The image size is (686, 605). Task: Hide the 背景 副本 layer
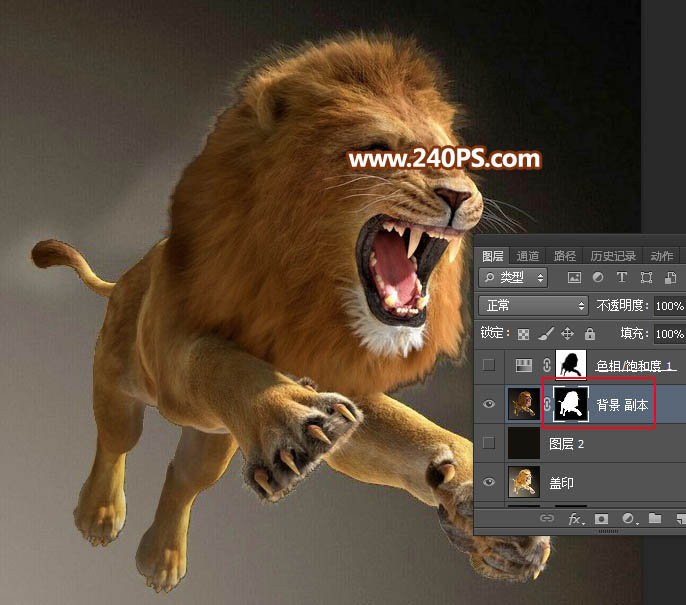pos(489,403)
